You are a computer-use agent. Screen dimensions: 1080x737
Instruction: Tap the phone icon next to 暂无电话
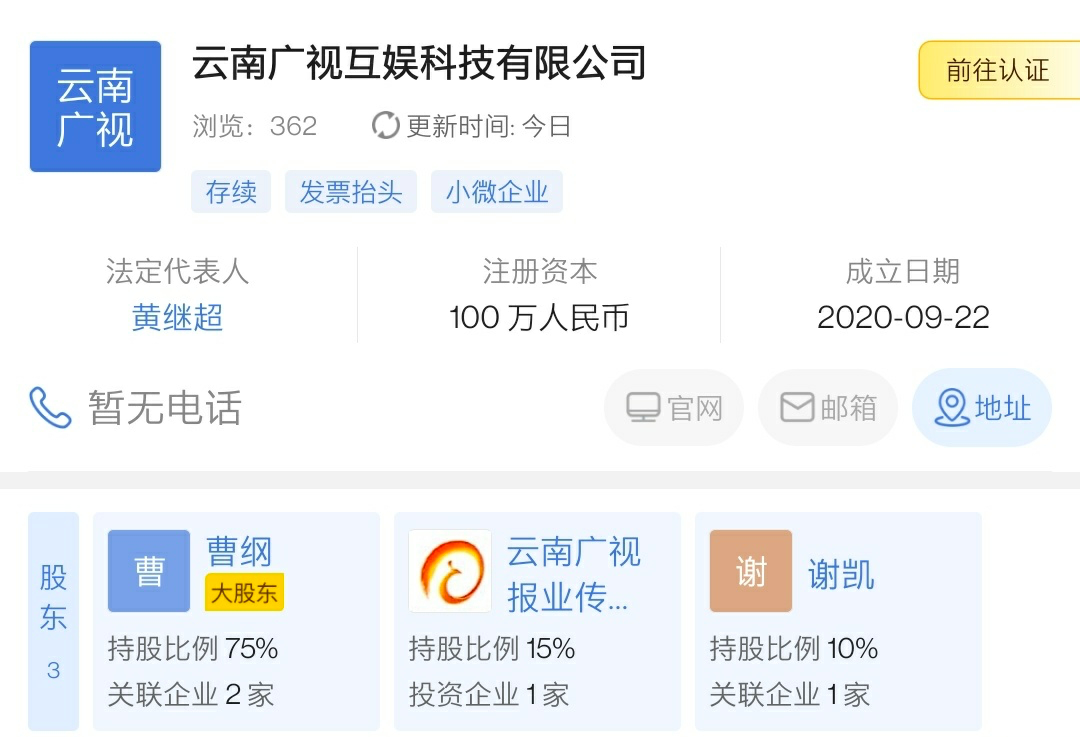tap(50, 407)
